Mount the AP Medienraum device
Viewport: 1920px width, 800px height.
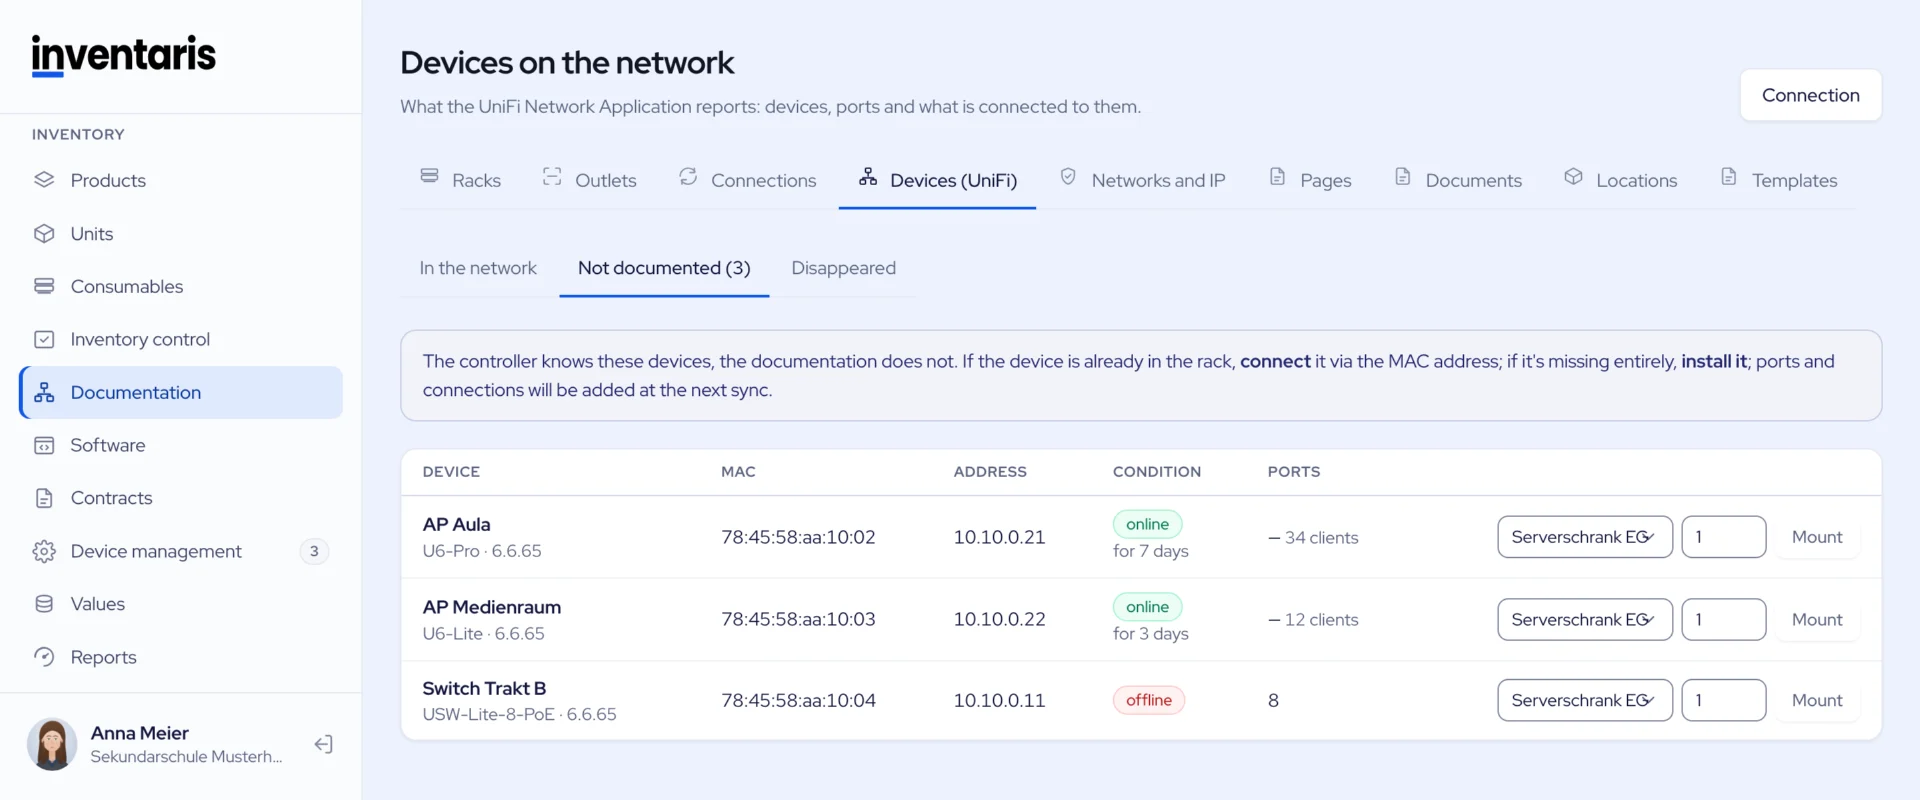[1817, 620]
